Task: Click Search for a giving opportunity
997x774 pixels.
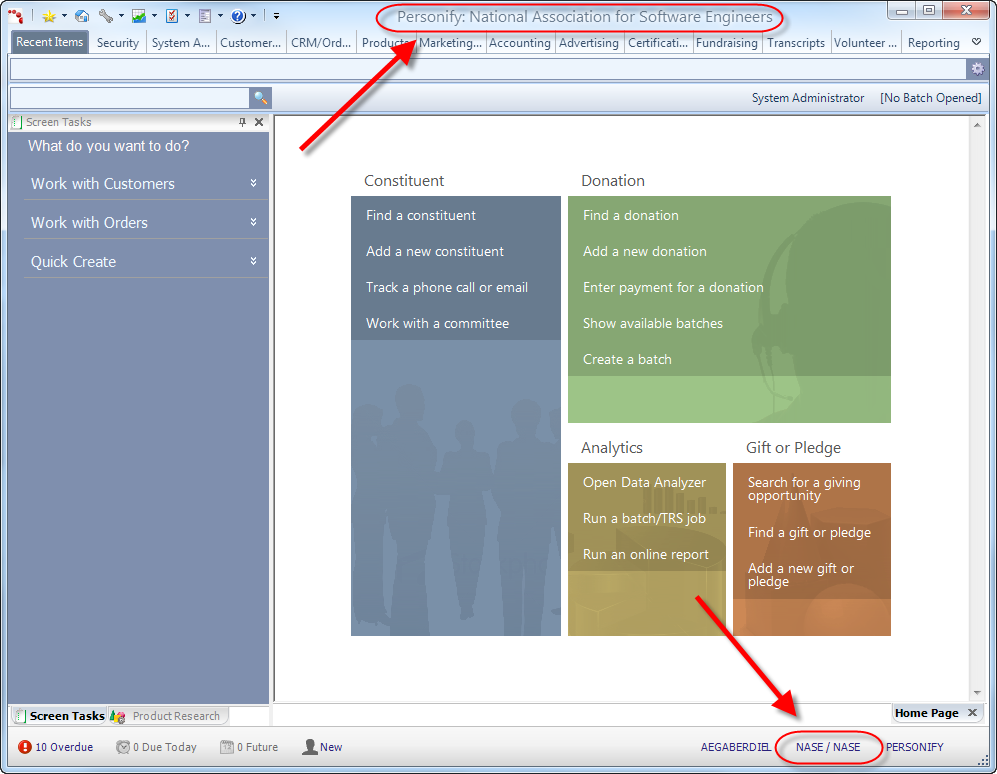Action: click(804, 489)
